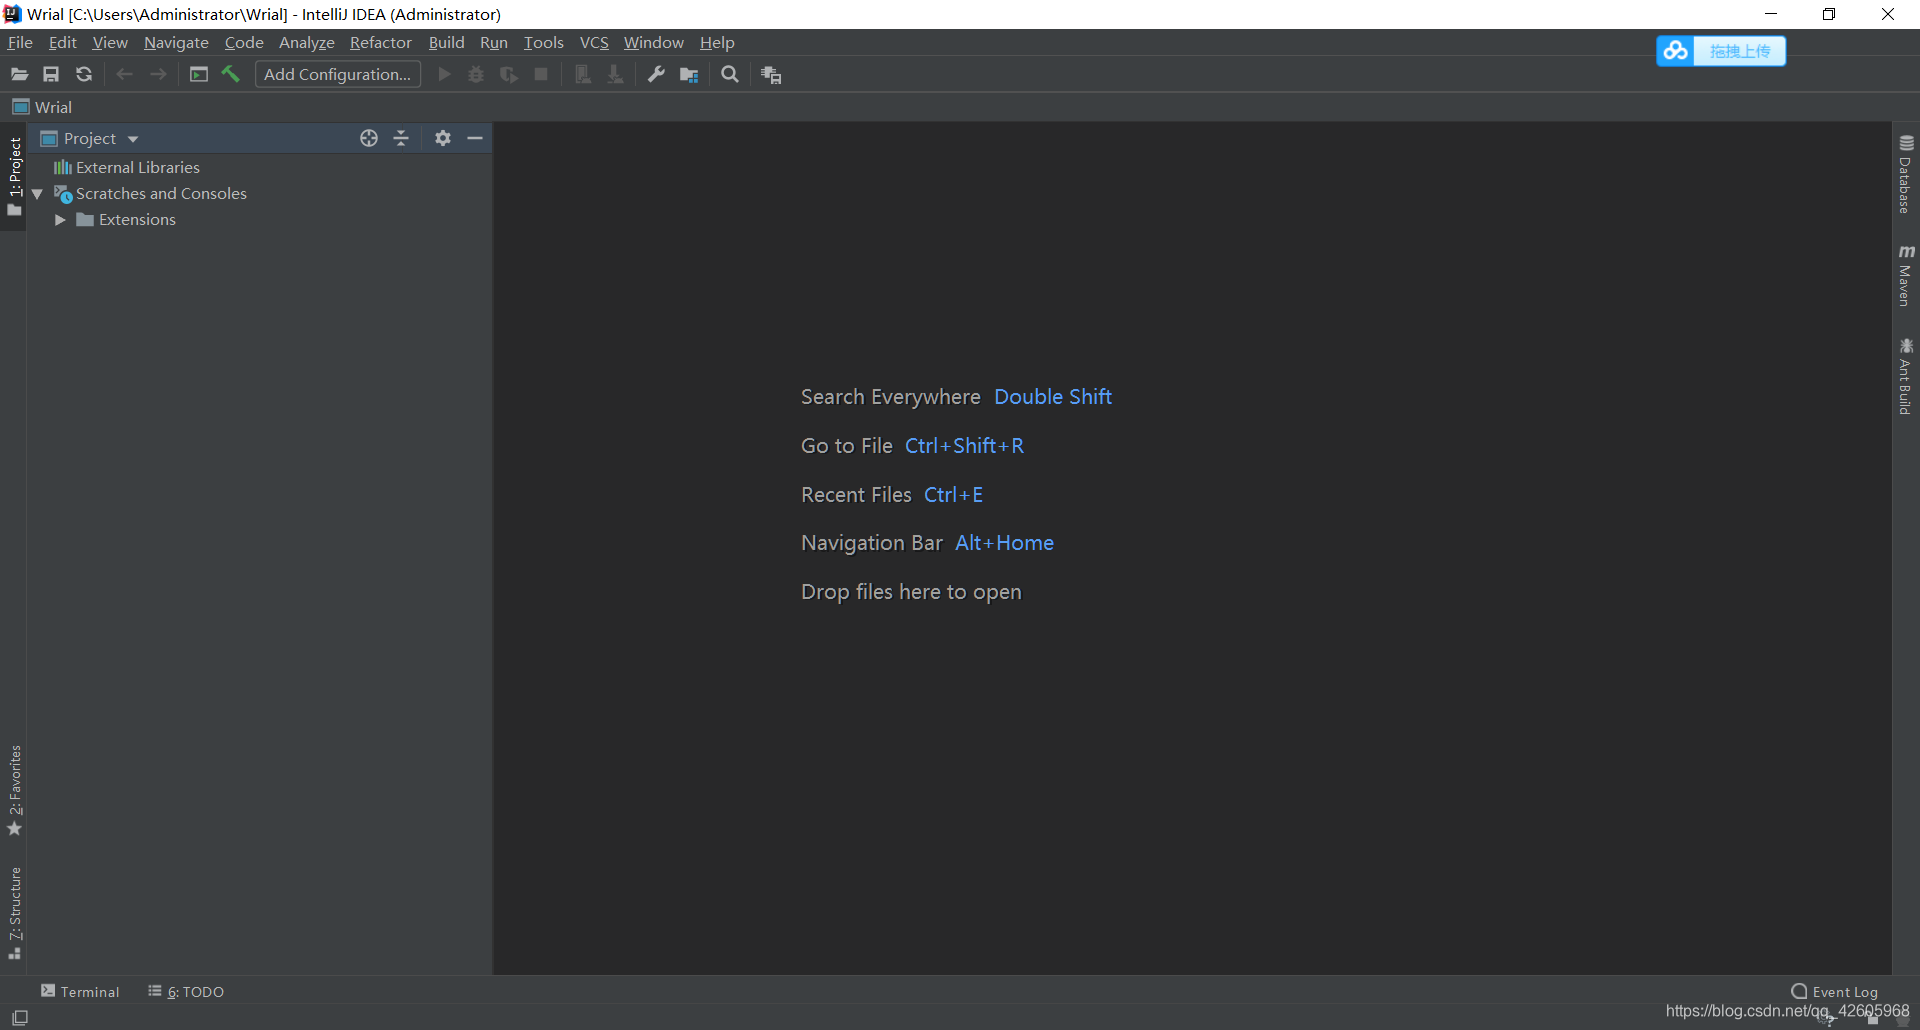This screenshot has height=1030, width=1920.
Task: Click the 'Ctrl+Shift+R' shortcut text
Action: (x=964, y=446)
